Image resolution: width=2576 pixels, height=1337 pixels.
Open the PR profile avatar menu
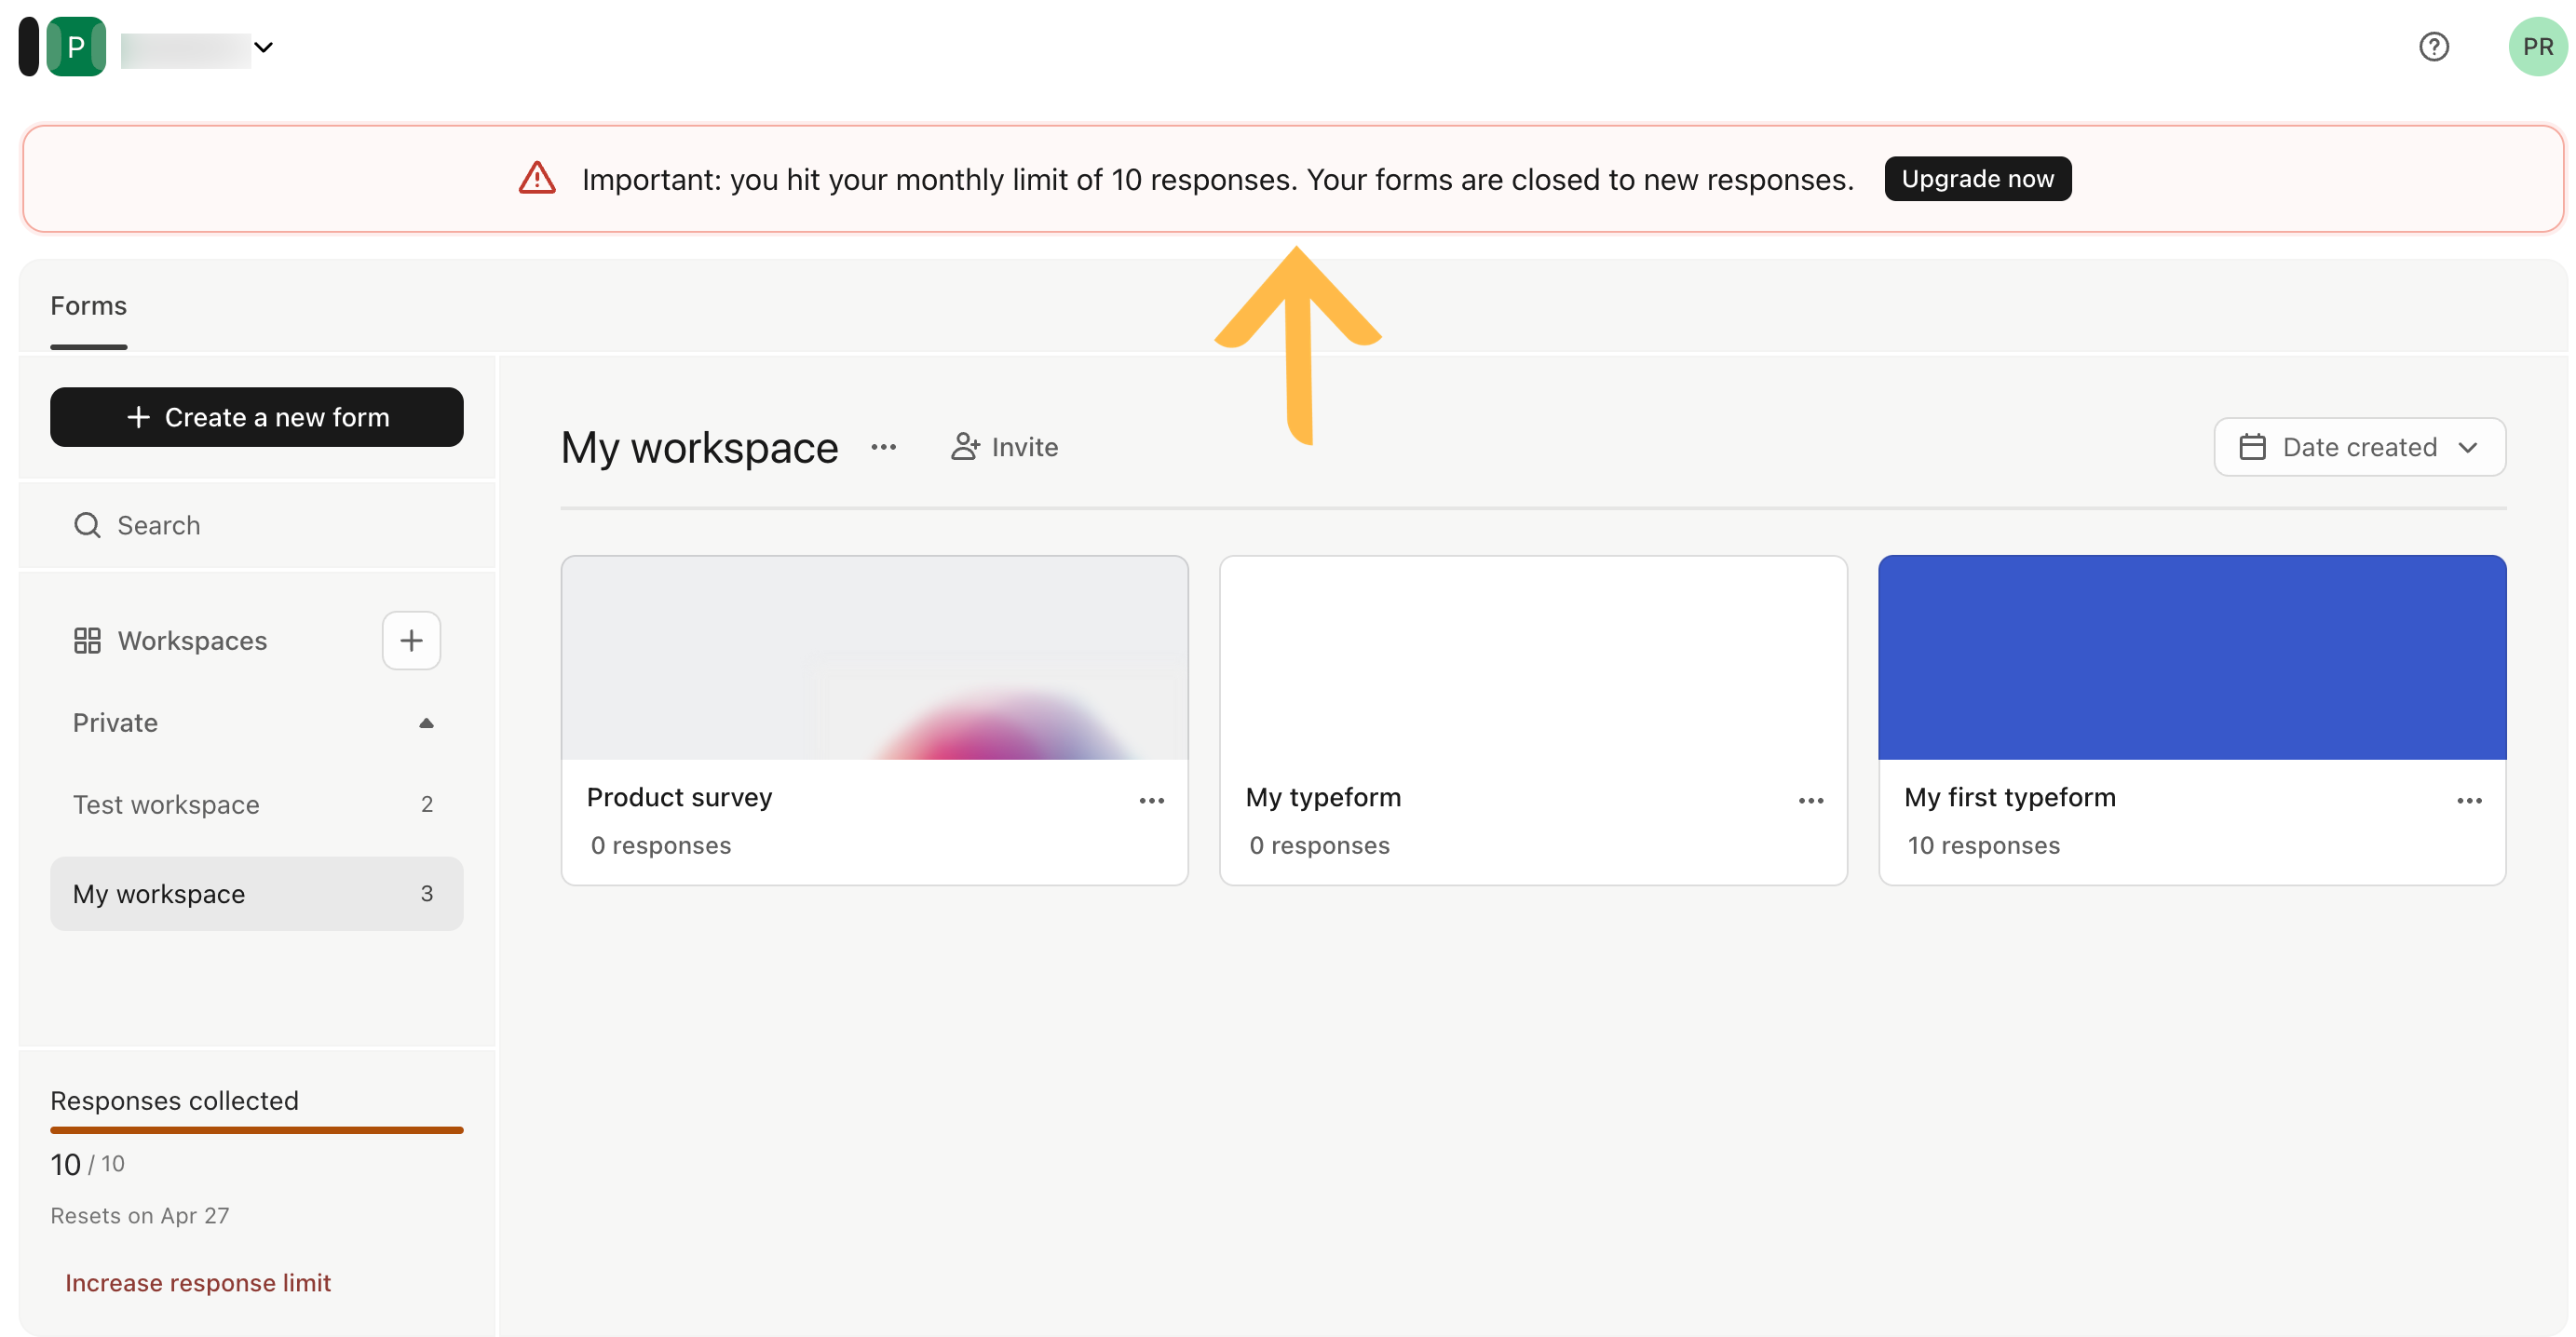click(x=2537, y=47)
